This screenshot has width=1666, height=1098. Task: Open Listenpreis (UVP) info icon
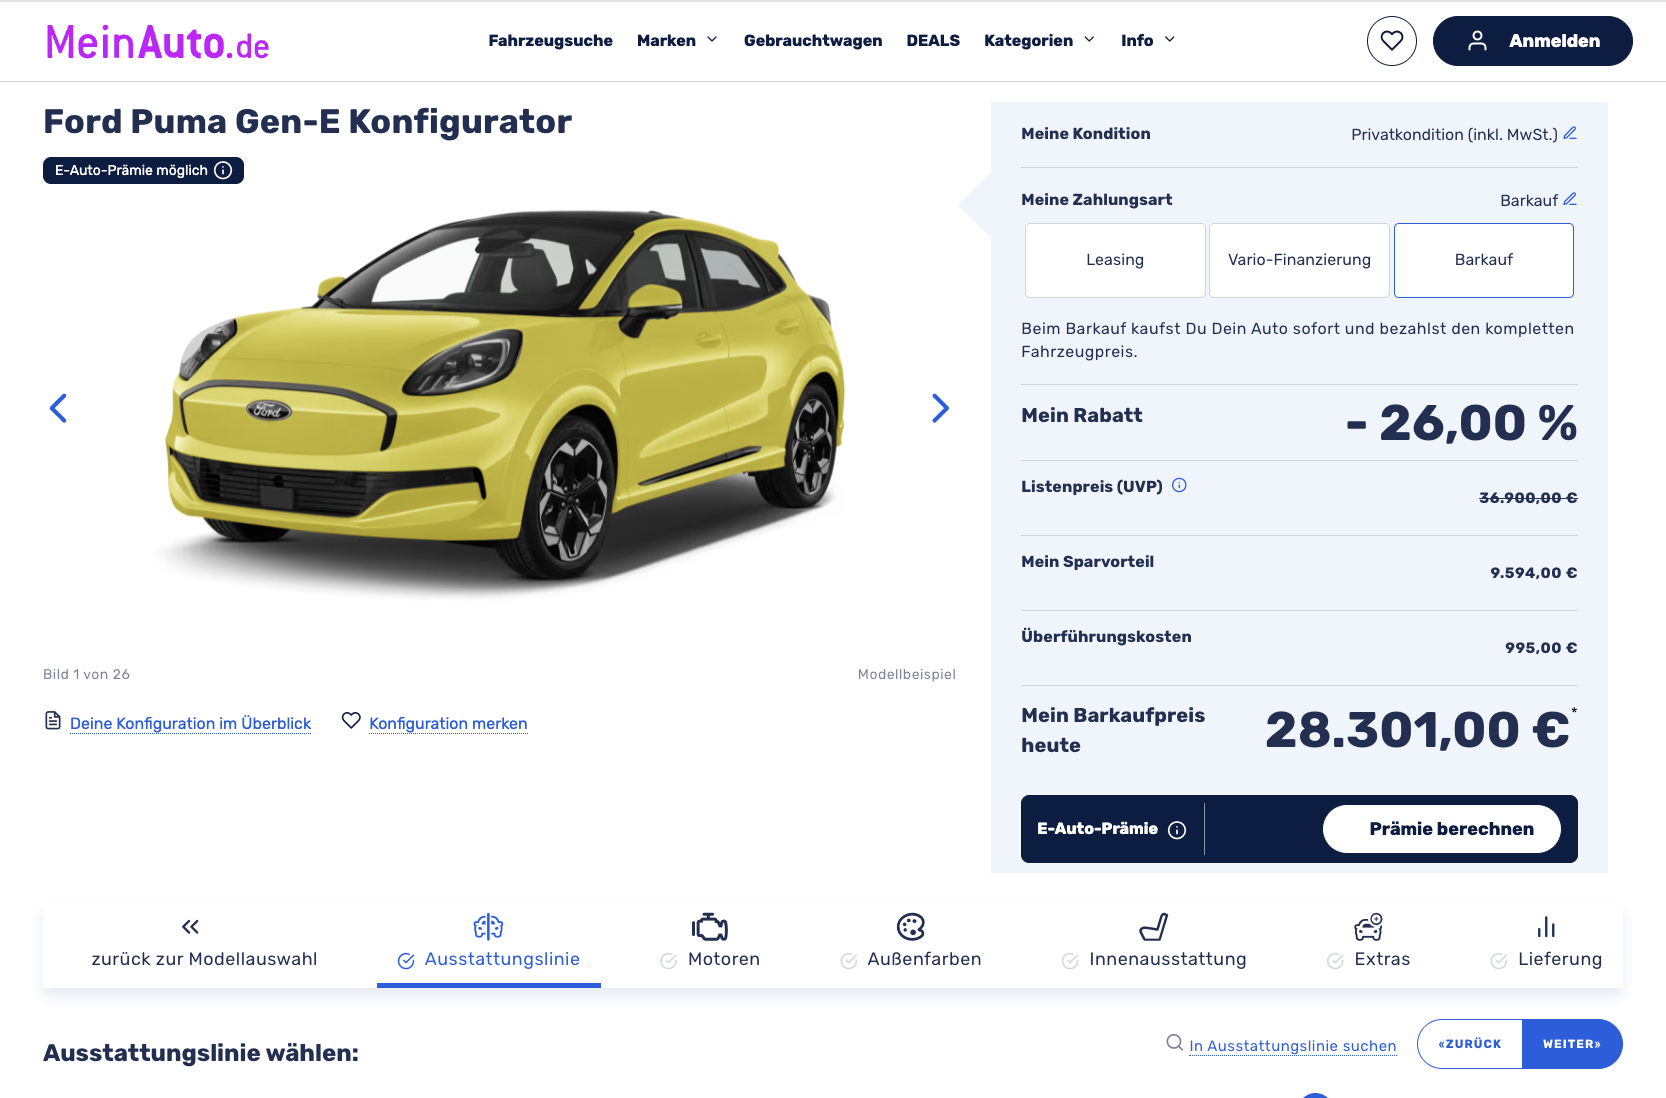pos(1179,485)
